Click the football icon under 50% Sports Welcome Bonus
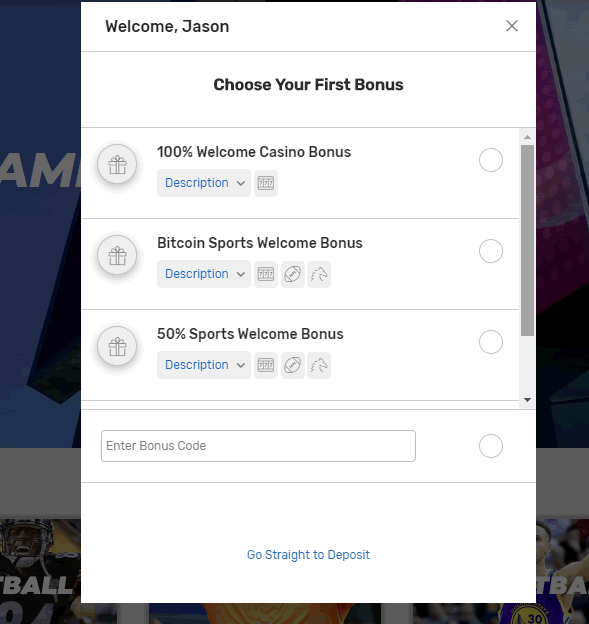The width and height of the screenshot is (589, 624). pos(293,365)
